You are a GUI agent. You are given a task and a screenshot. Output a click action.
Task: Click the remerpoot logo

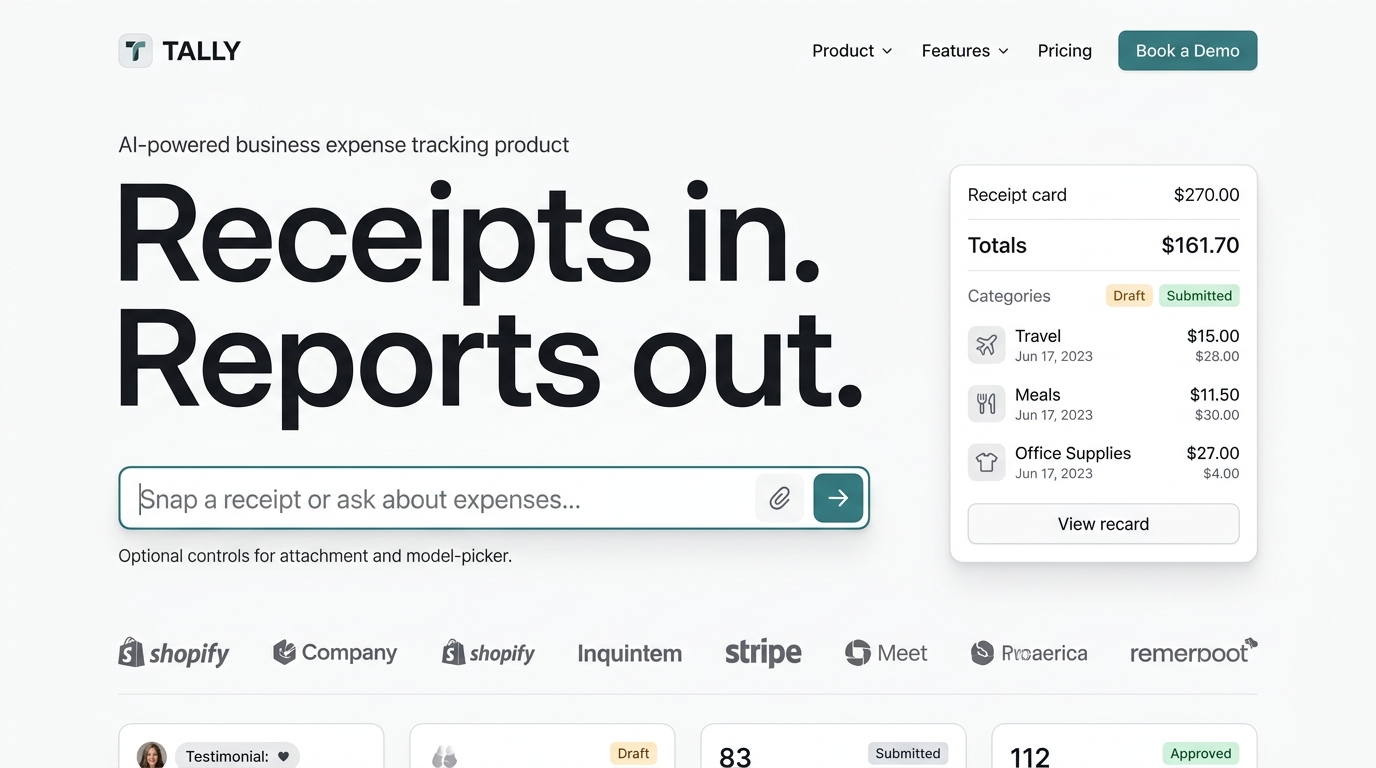[1193, 652]
